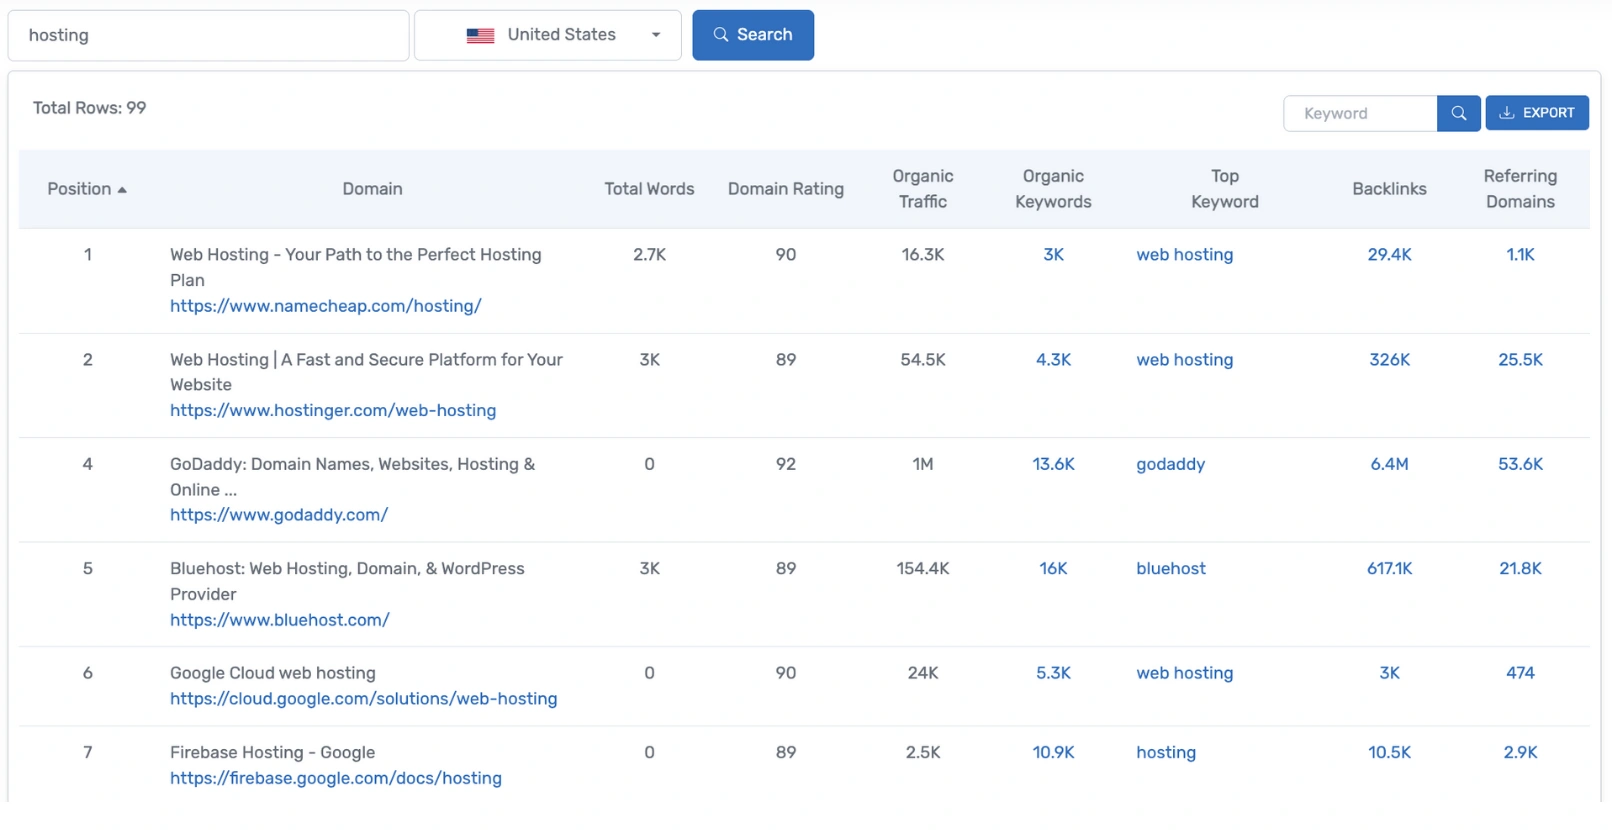Click the Total Words column header
The width and height of the screenshot is (1612, 830).
click(649, 189)
